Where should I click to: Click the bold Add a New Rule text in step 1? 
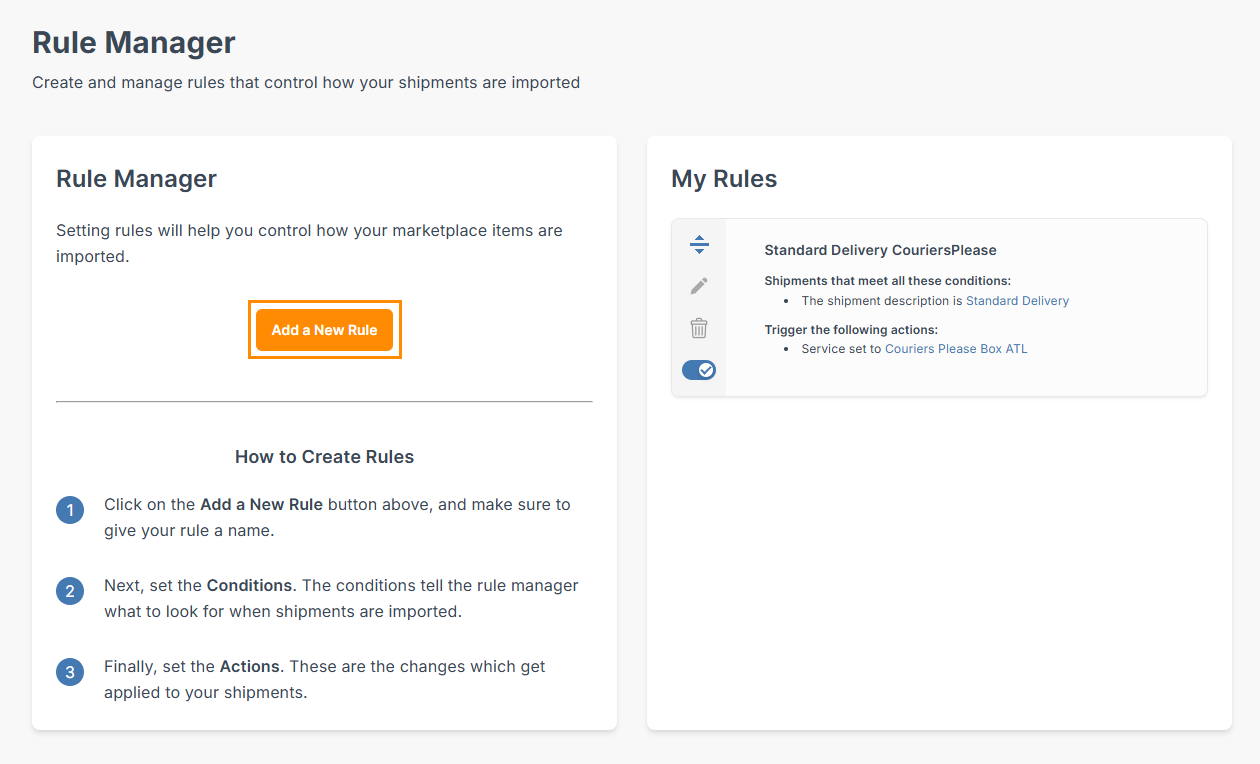(261, 504)
